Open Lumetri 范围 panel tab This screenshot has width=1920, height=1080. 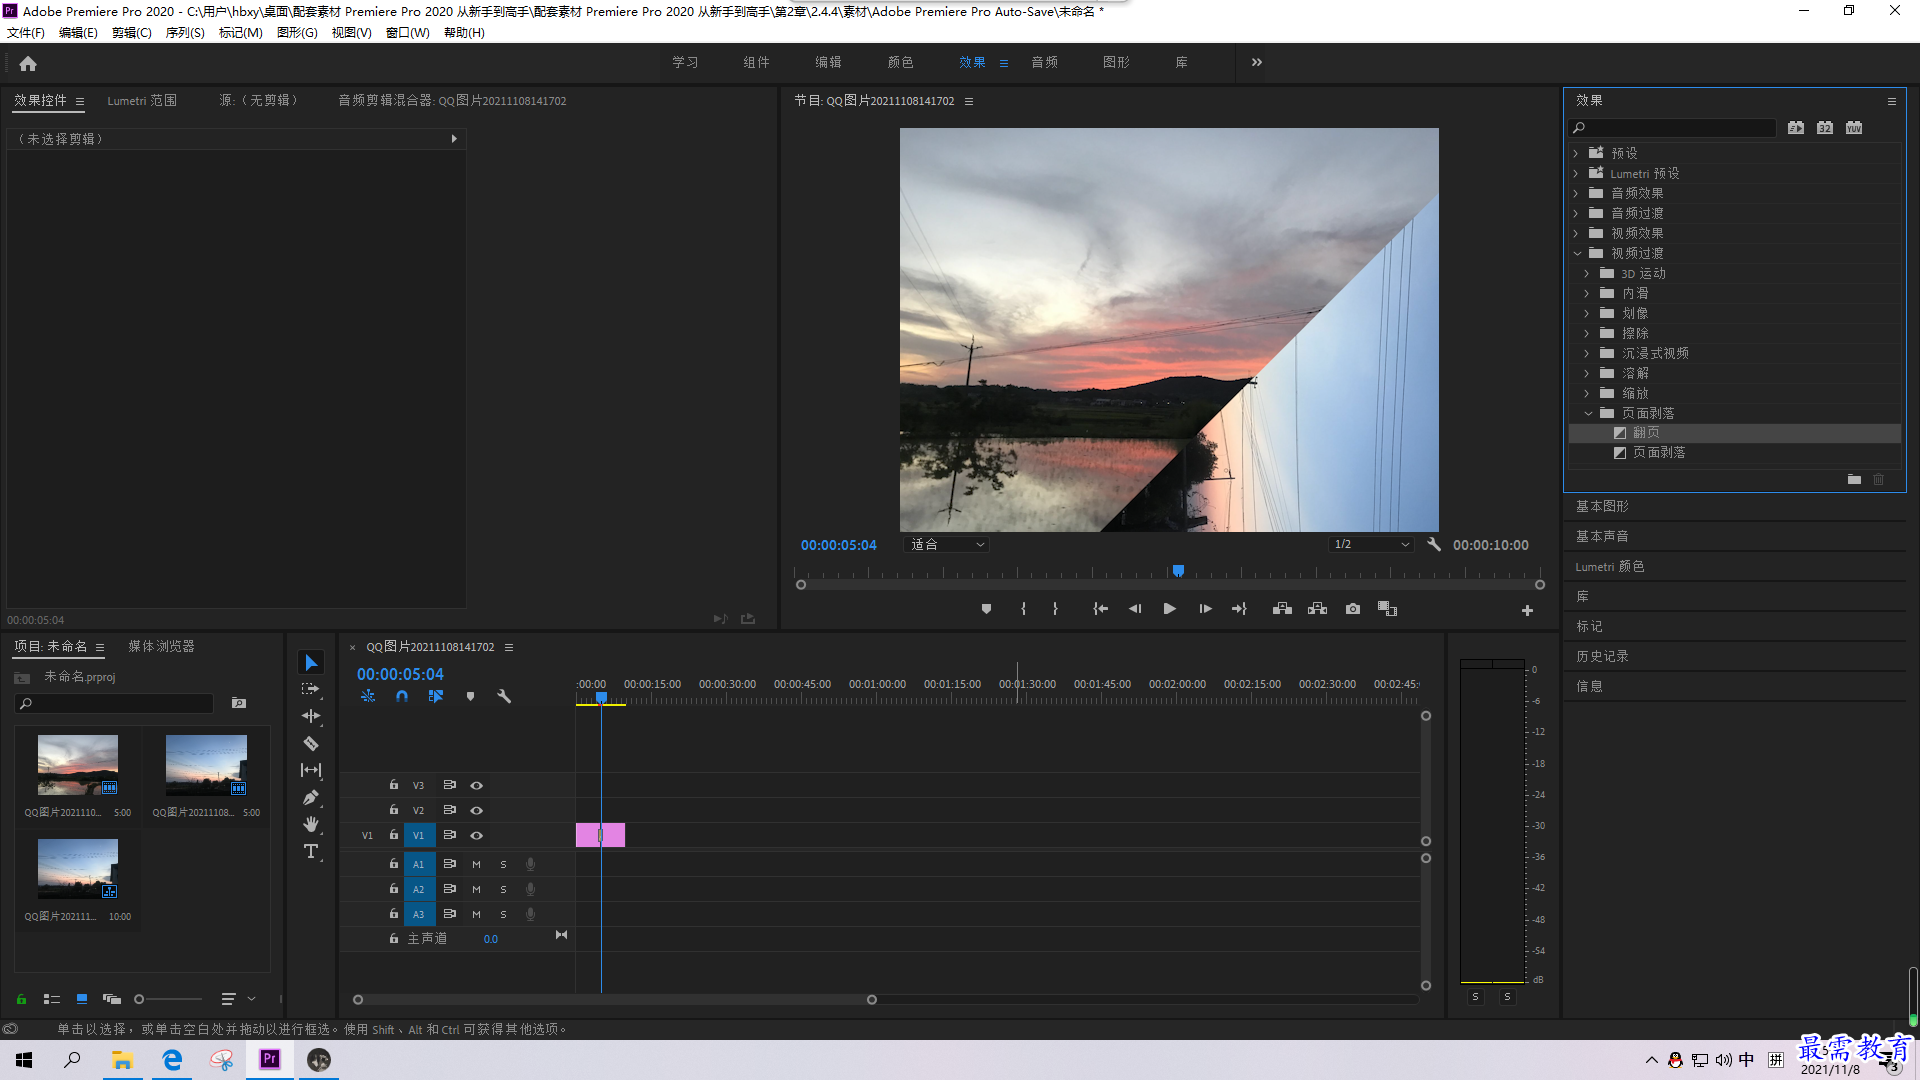[x=142, y=101]
